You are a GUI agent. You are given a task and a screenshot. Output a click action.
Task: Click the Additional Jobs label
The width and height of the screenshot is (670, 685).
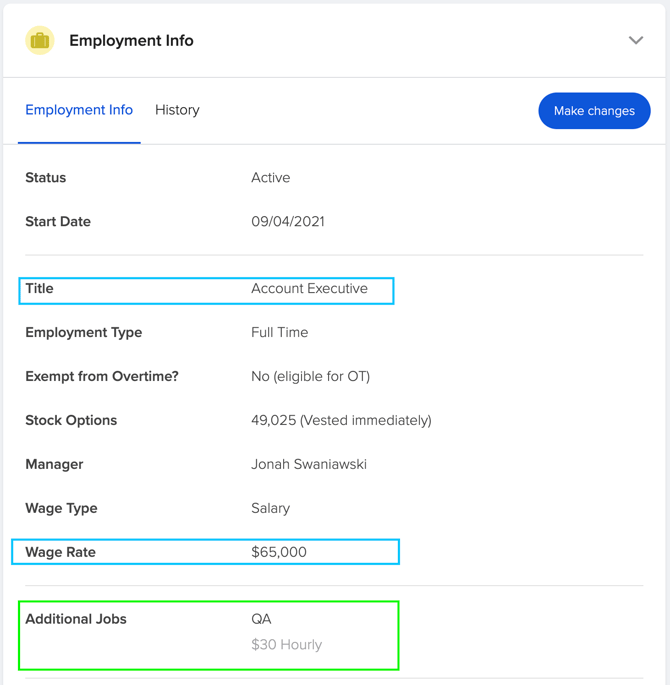pyautogui.click(x=76, y=619)
